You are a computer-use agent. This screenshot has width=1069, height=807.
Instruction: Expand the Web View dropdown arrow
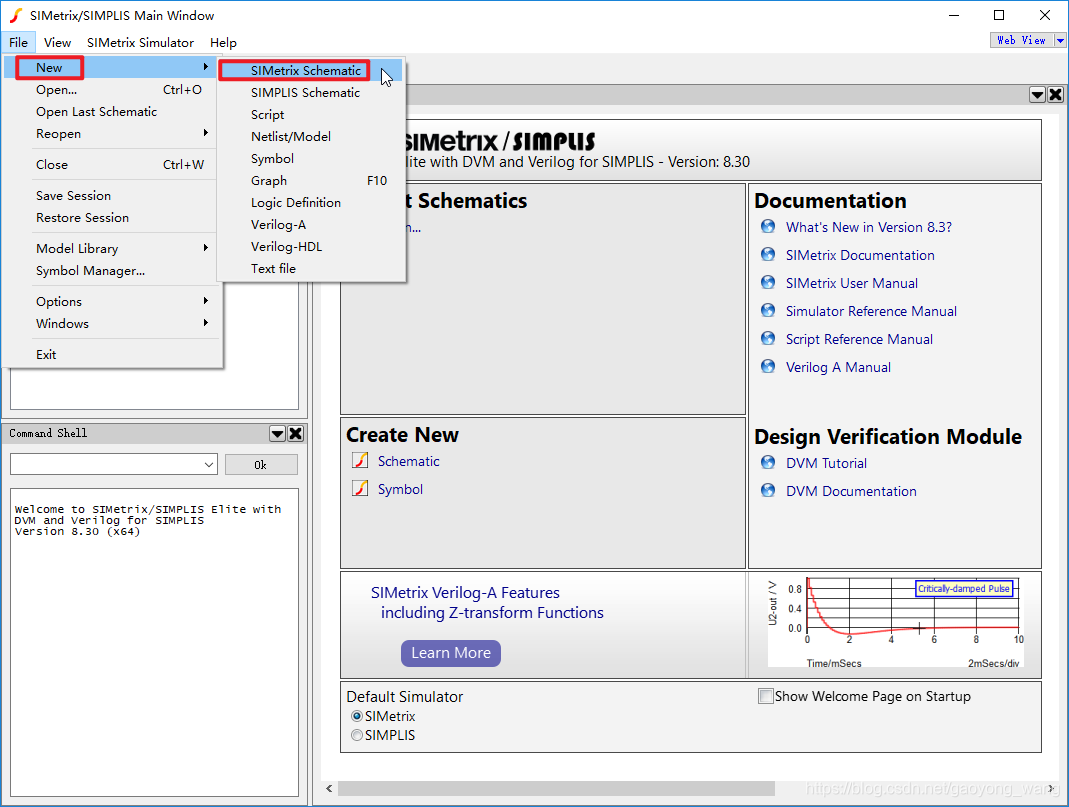coord(1061,41)
